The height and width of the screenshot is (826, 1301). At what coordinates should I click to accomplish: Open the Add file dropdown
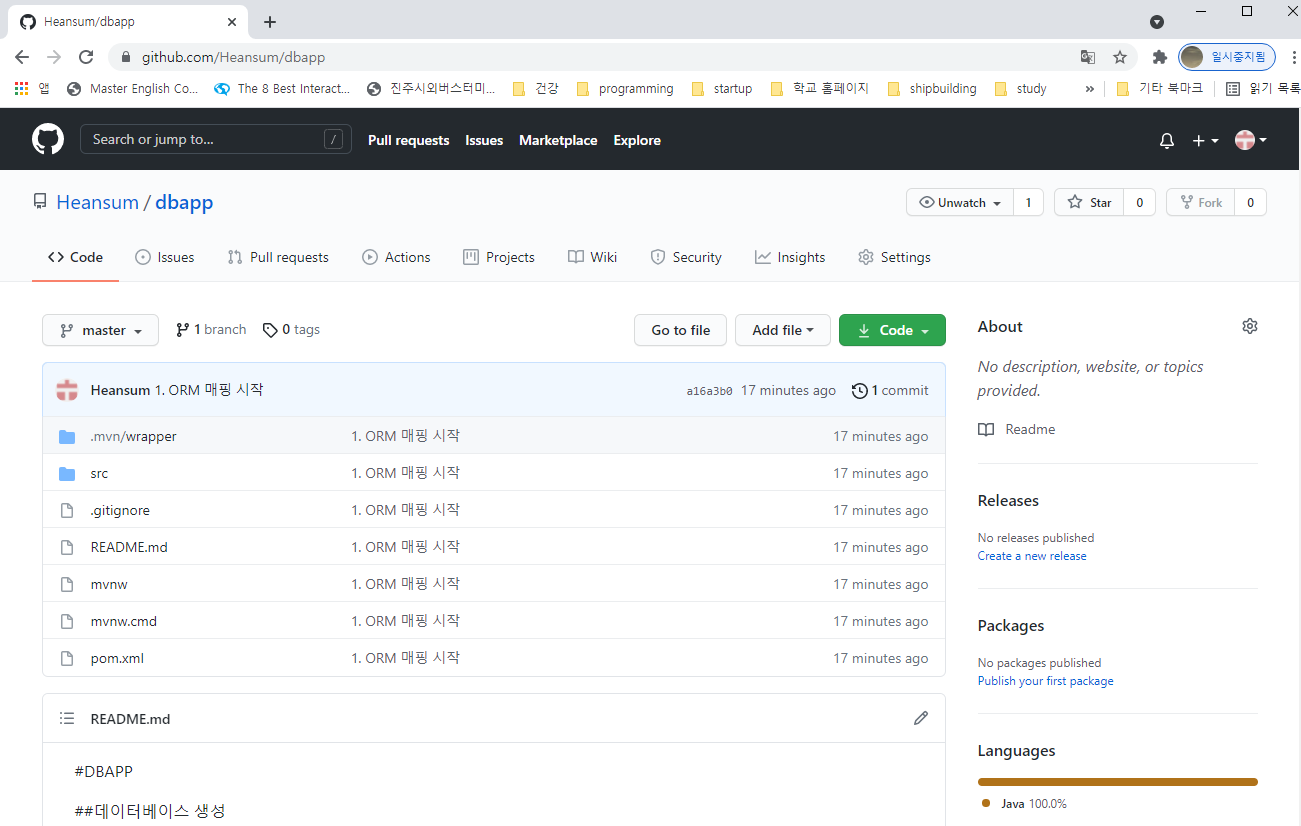point(783,330)
